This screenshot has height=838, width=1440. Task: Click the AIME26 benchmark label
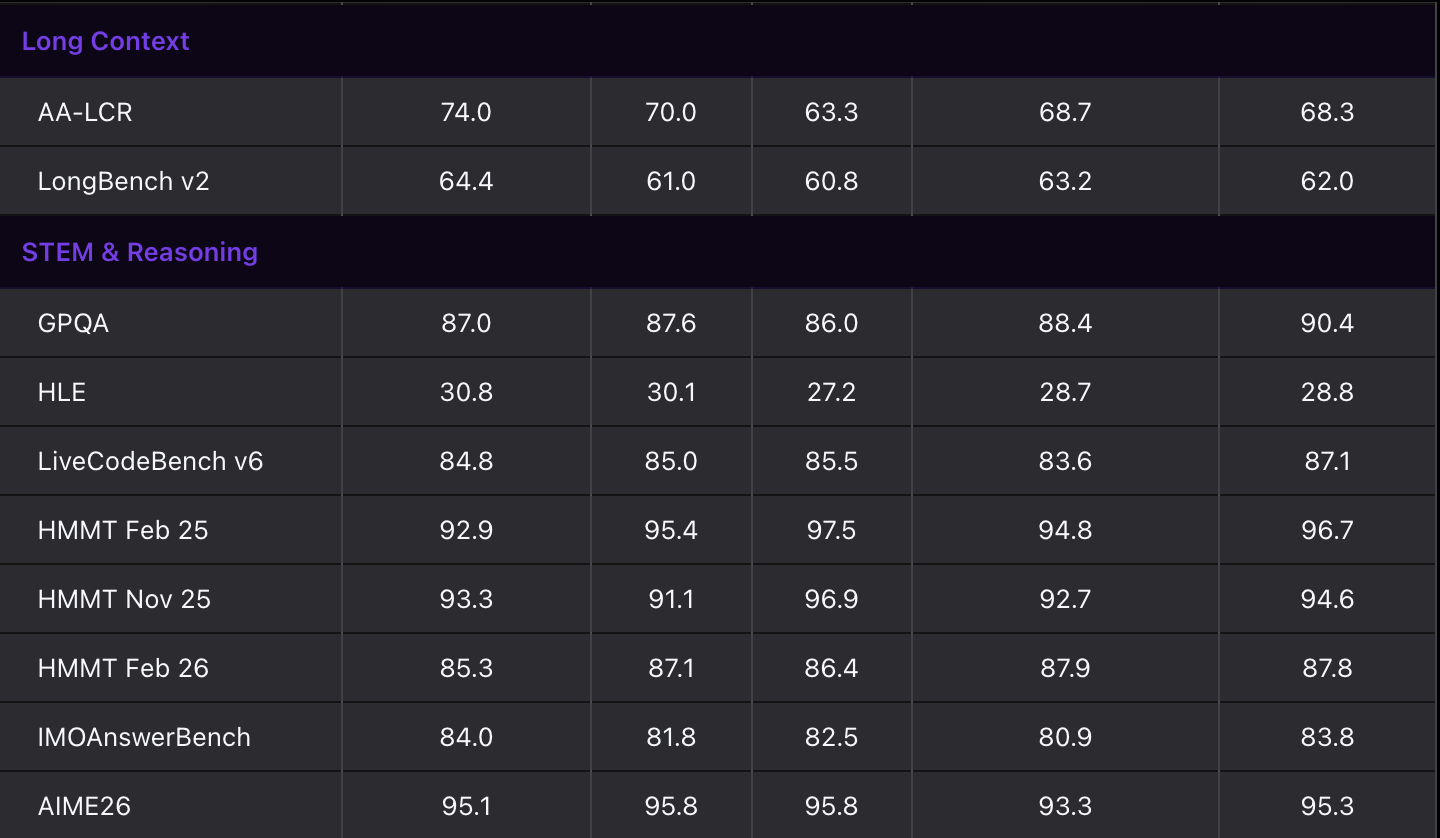(x=84, y=806)
